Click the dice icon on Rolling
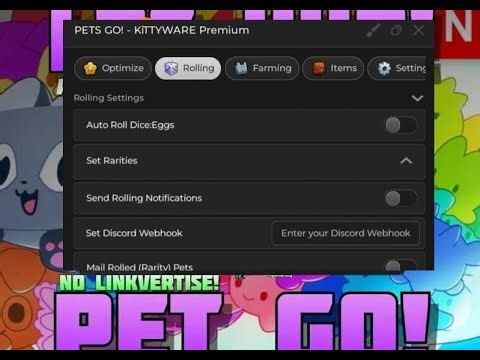This screenshot has height=360, width=480. 171,68
